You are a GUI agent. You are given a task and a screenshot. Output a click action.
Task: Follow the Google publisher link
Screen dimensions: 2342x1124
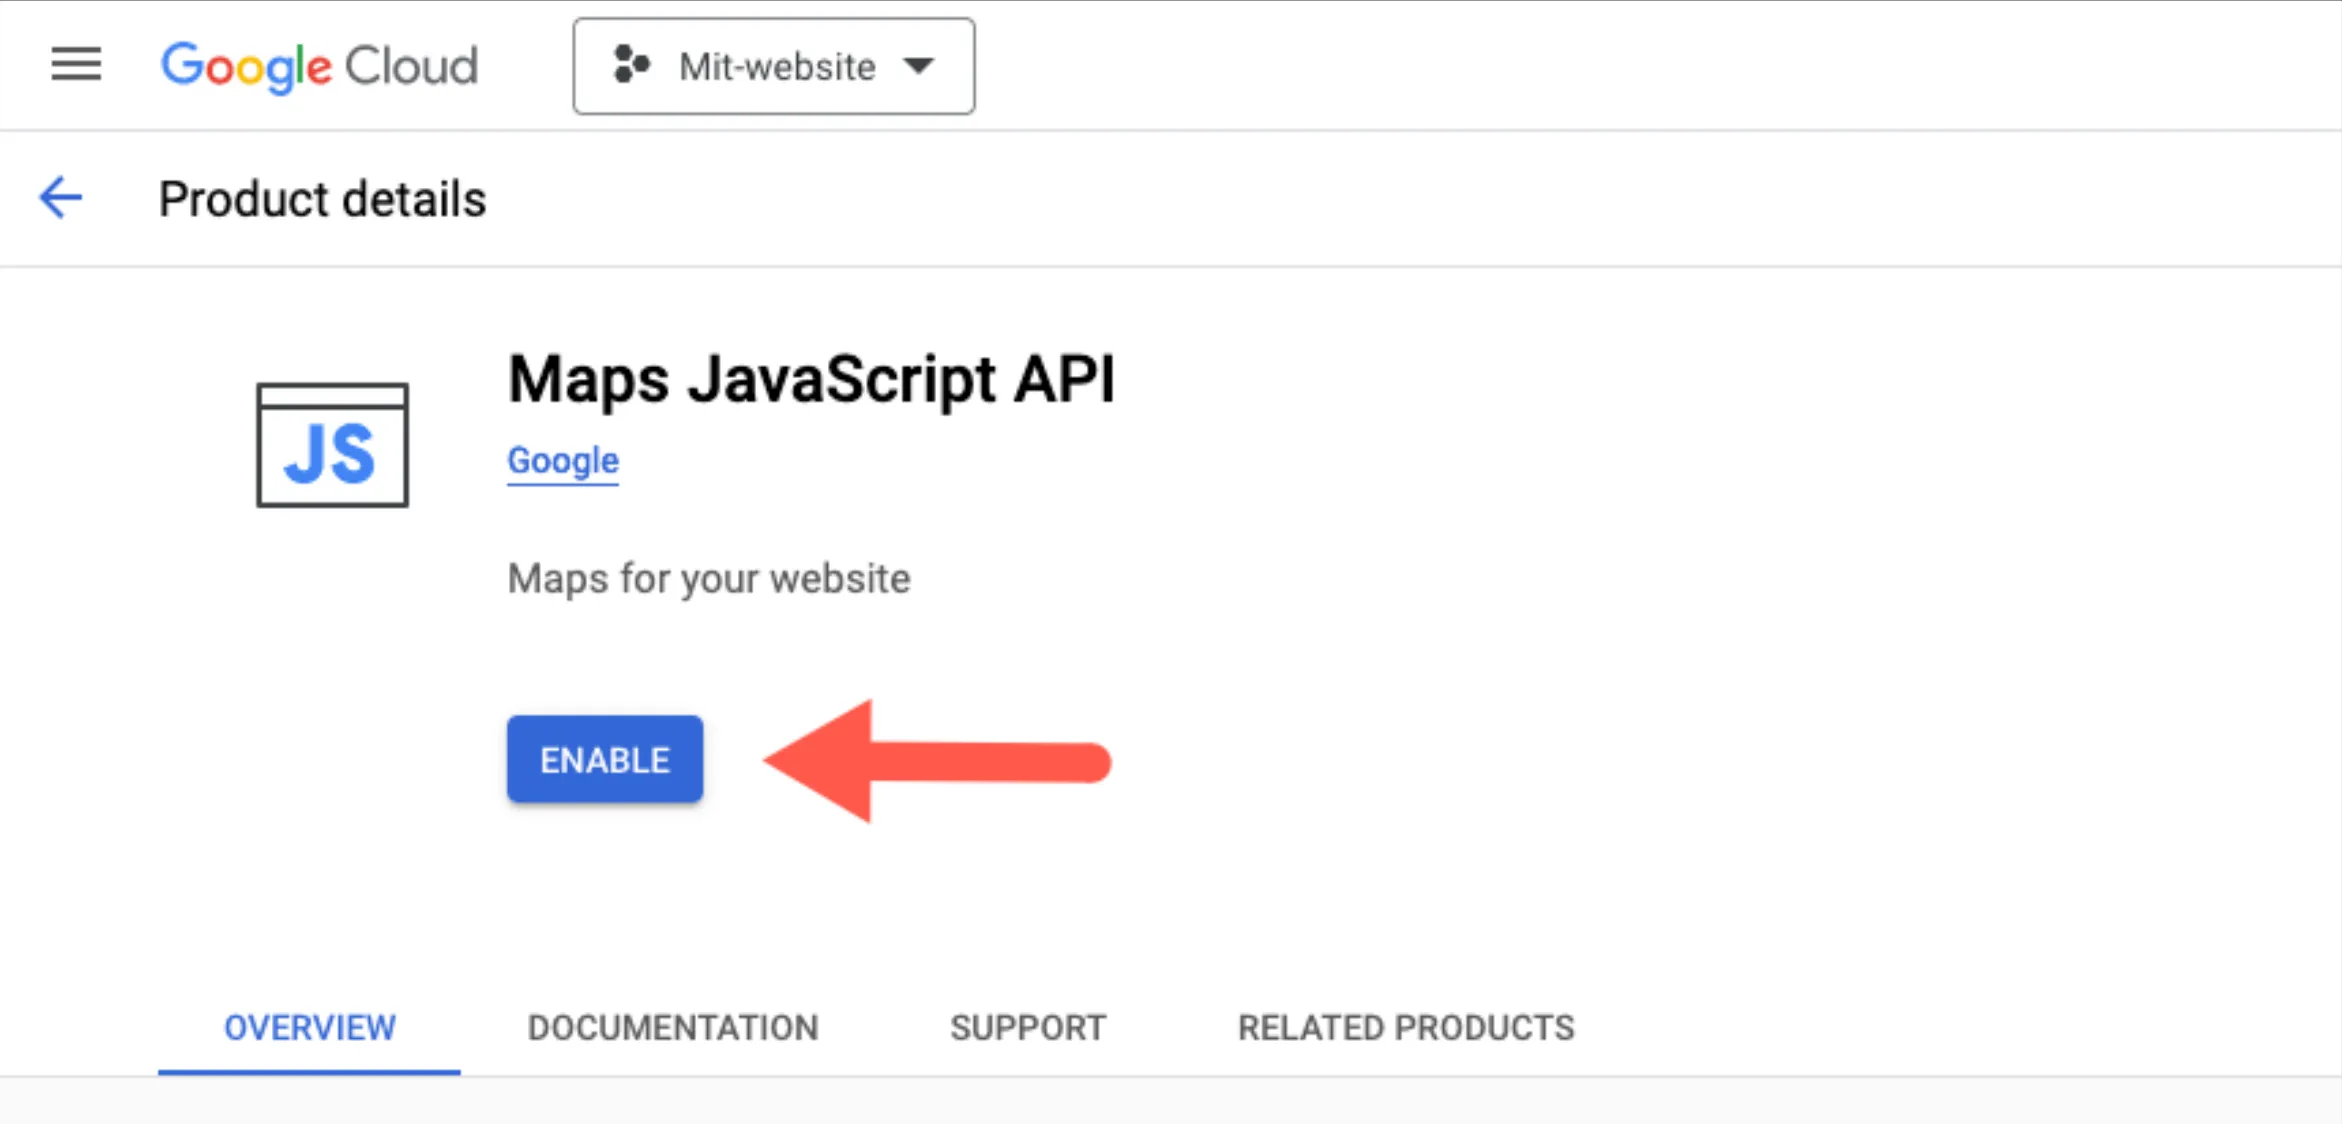(563, 460)
